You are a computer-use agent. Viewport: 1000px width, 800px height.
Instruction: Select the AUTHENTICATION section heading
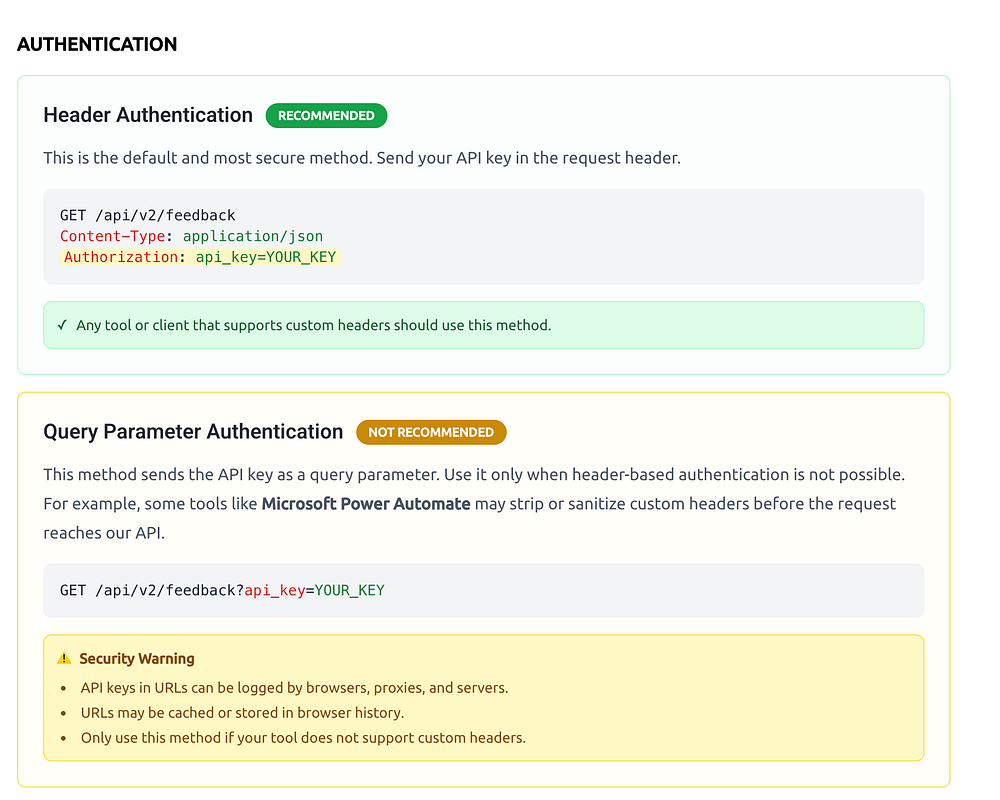(x=97, y=44)
